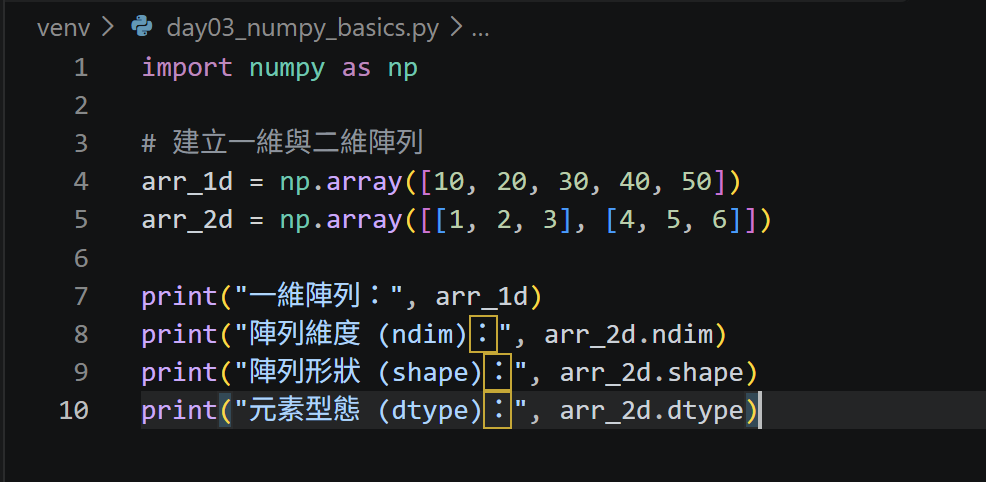The image size is (986, 482).
Task: Click the chevron after day03_numpy_basics.py
Action: tap(457, 28)
